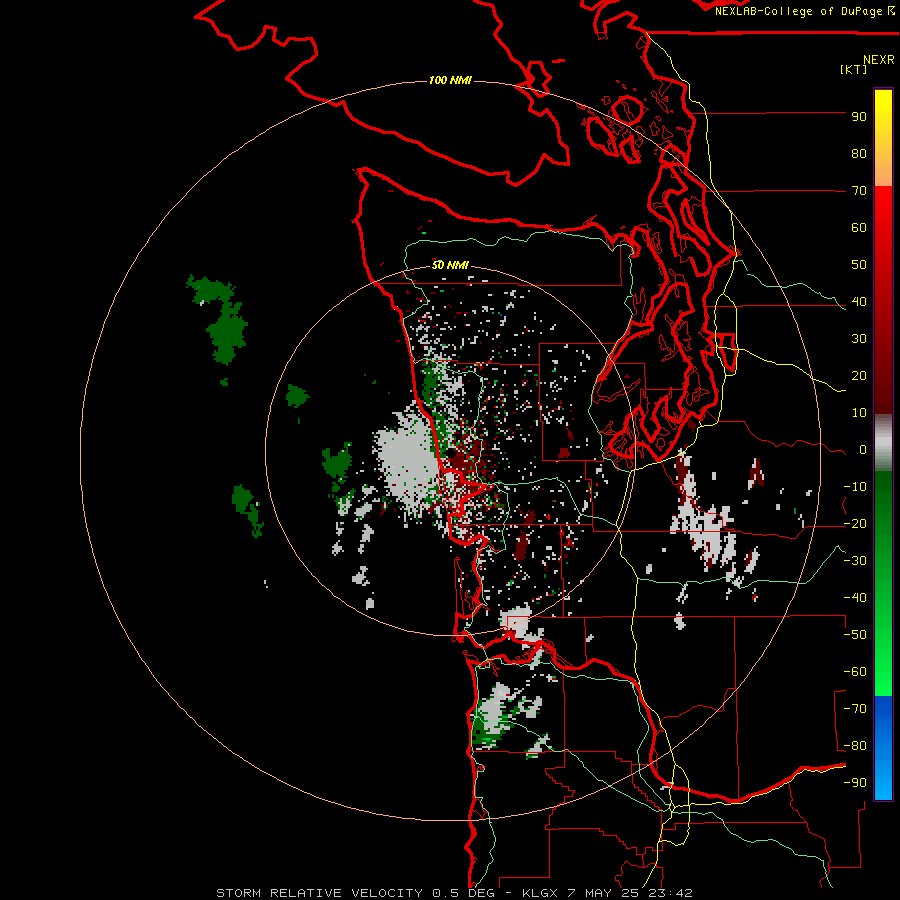
Task: Click the "90" value on the velocity scale
Action: [x=859, y=117]
